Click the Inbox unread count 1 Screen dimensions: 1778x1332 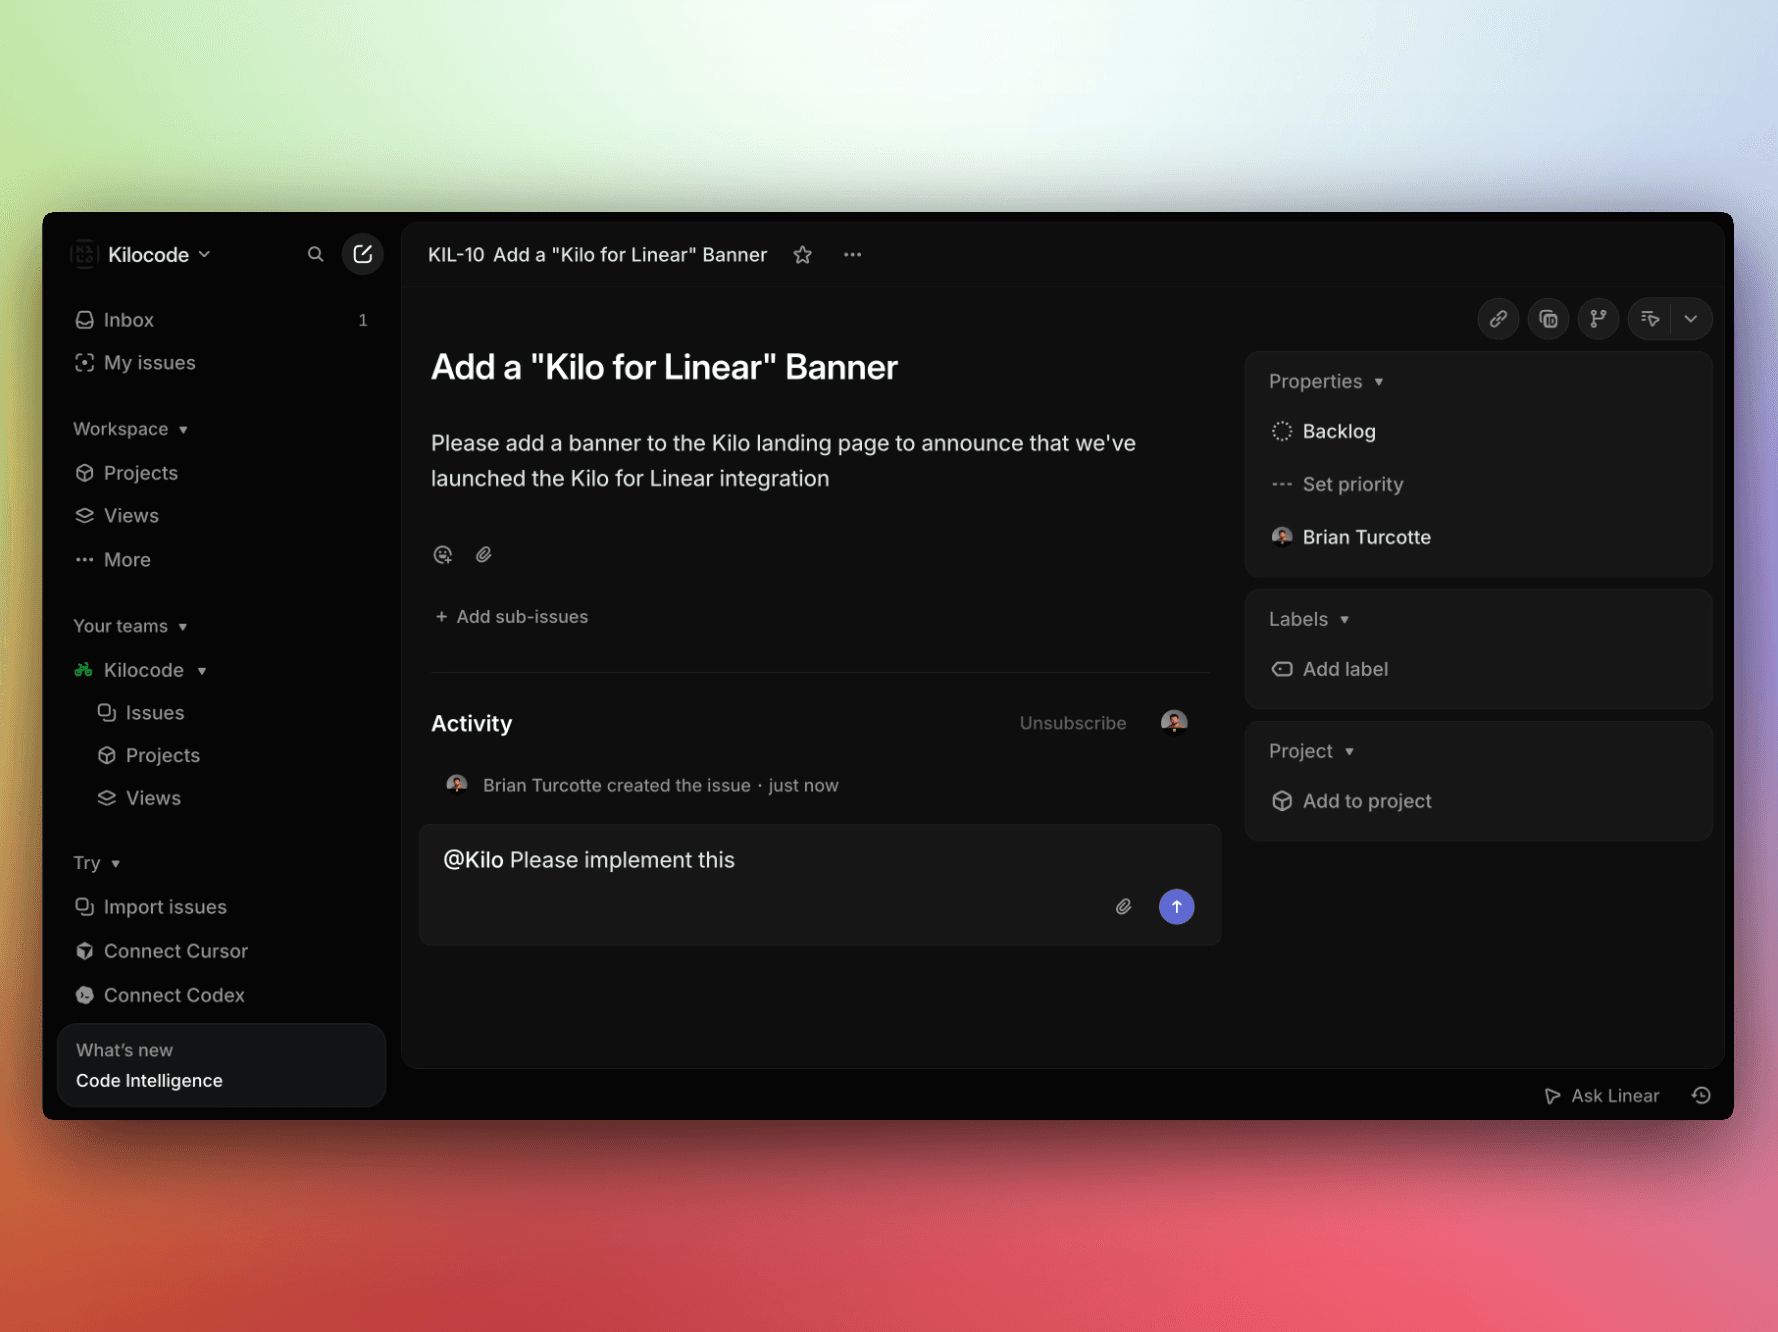pyautogui.click(x=363, y=320)
